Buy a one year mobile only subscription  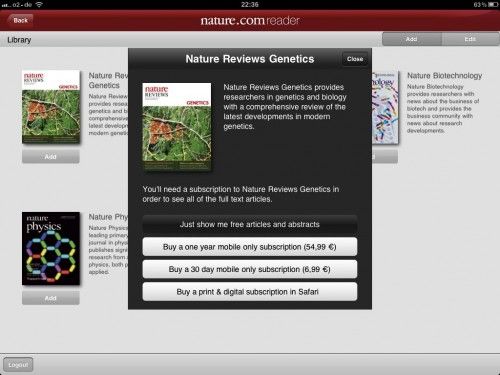click(x=250, y=247)
